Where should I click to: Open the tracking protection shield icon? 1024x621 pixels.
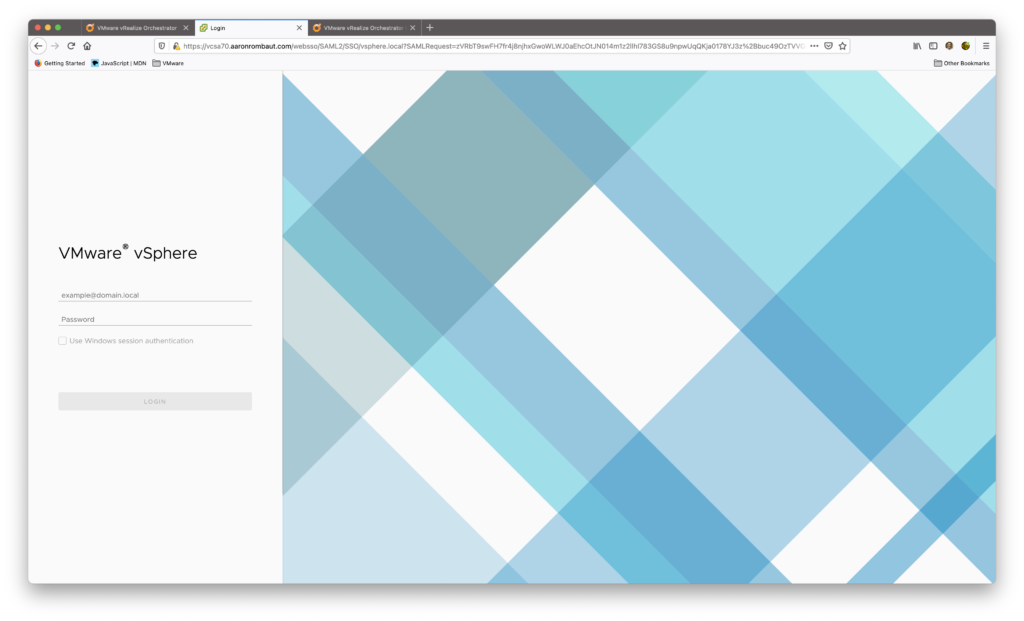tap(163, 46)
